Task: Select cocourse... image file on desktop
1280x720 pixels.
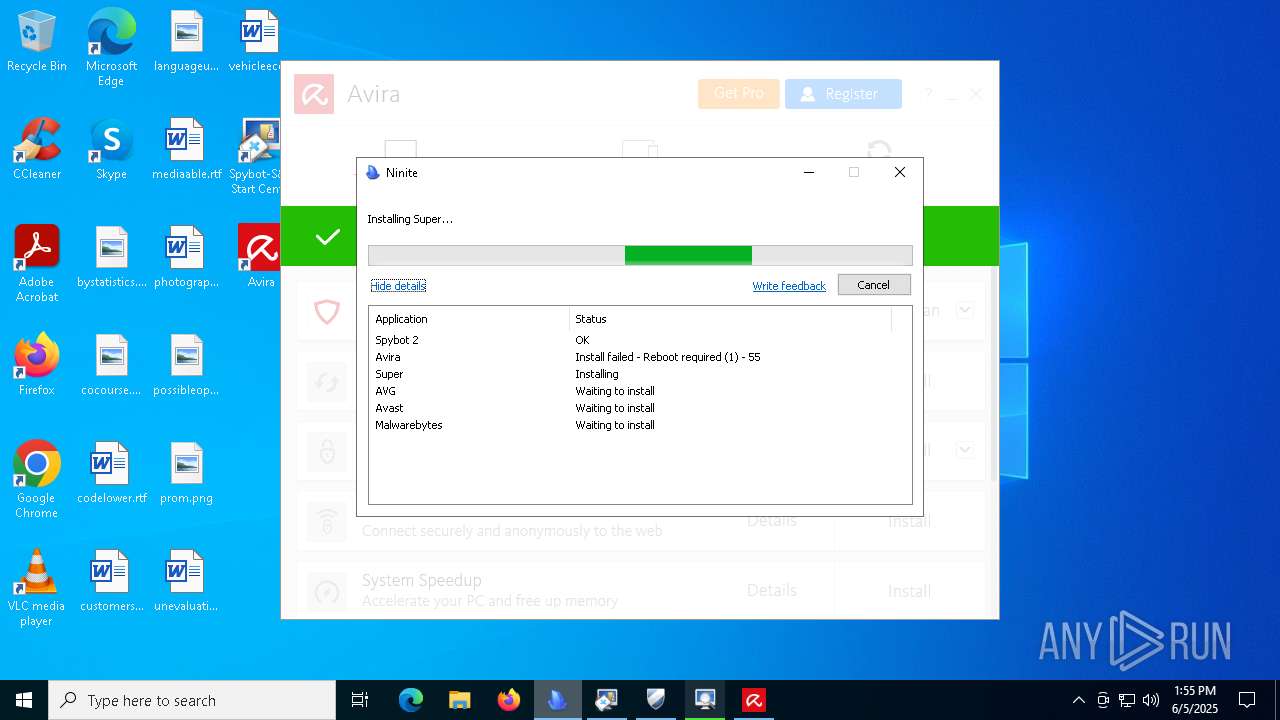Action: click(x=111, y=366)
